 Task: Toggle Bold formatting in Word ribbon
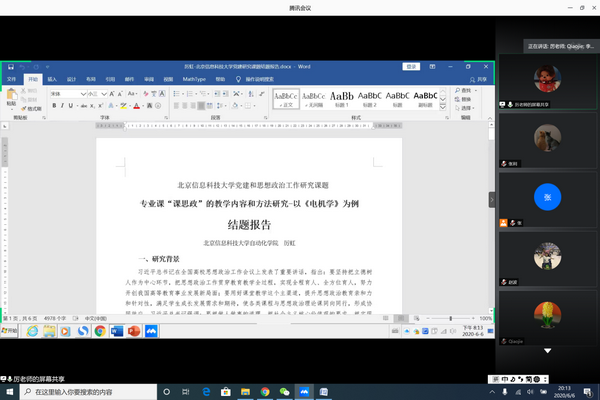54,106
